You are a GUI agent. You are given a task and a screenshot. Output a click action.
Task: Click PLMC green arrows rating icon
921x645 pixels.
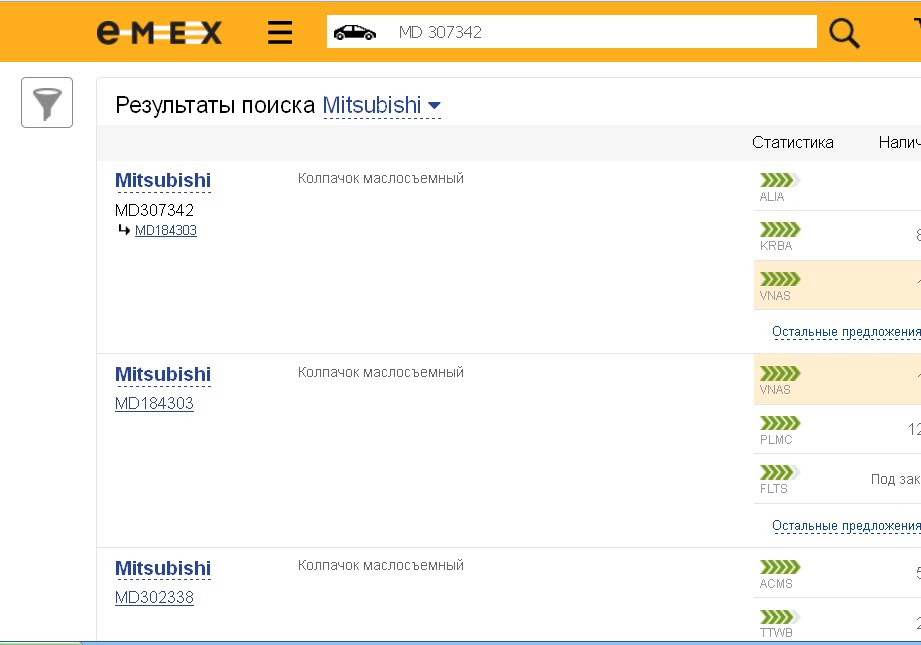(779, 423)
